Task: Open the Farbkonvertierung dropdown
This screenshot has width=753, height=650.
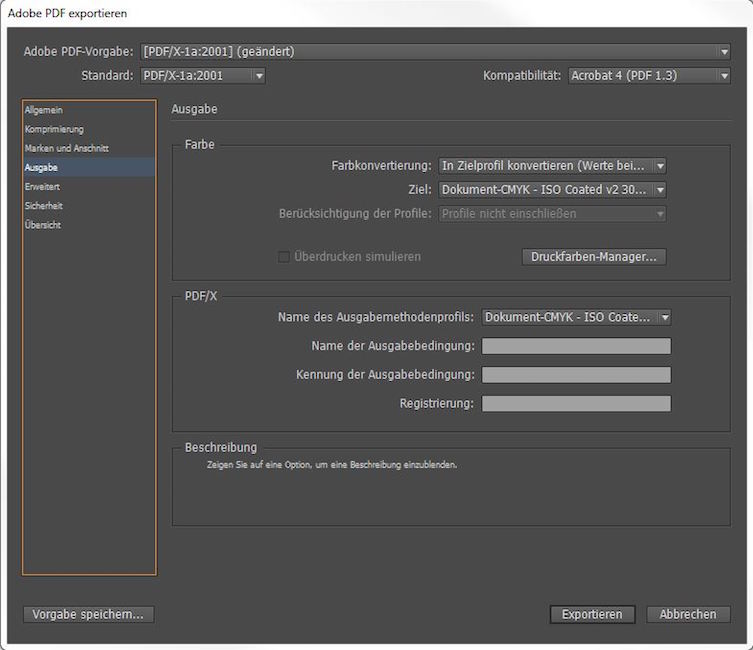Action: point(552,166)
